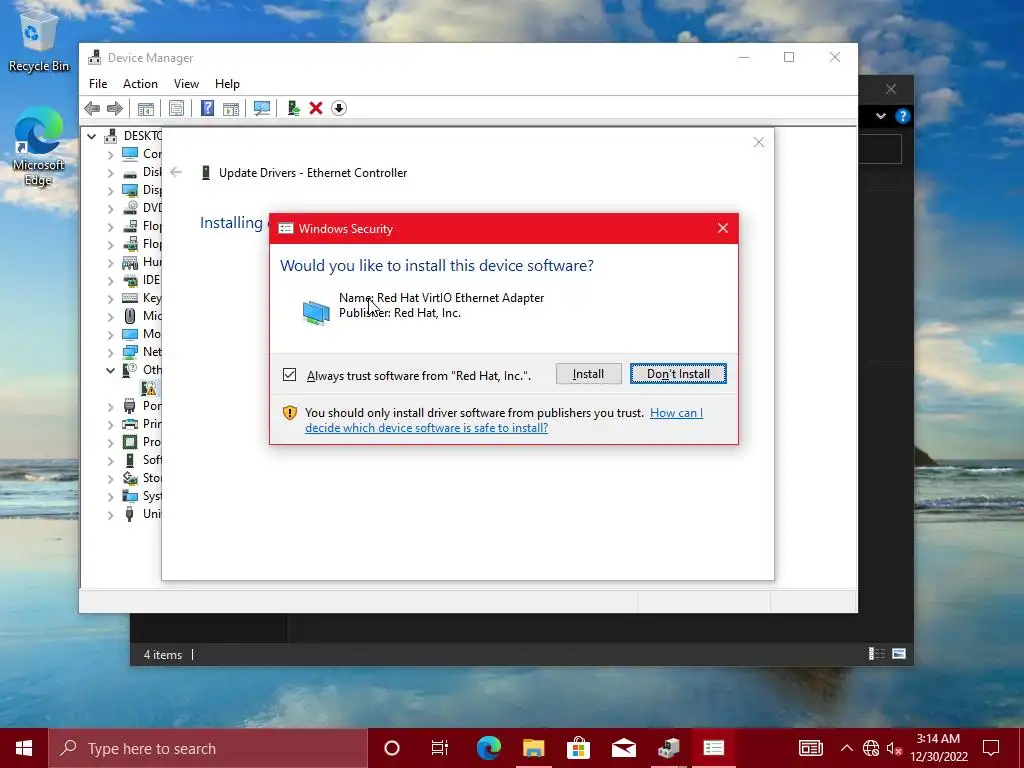The width and height of the screenshot is (1024, 768).
Task: Expand the Disk drives category chevron
Action: pos(110,173)
